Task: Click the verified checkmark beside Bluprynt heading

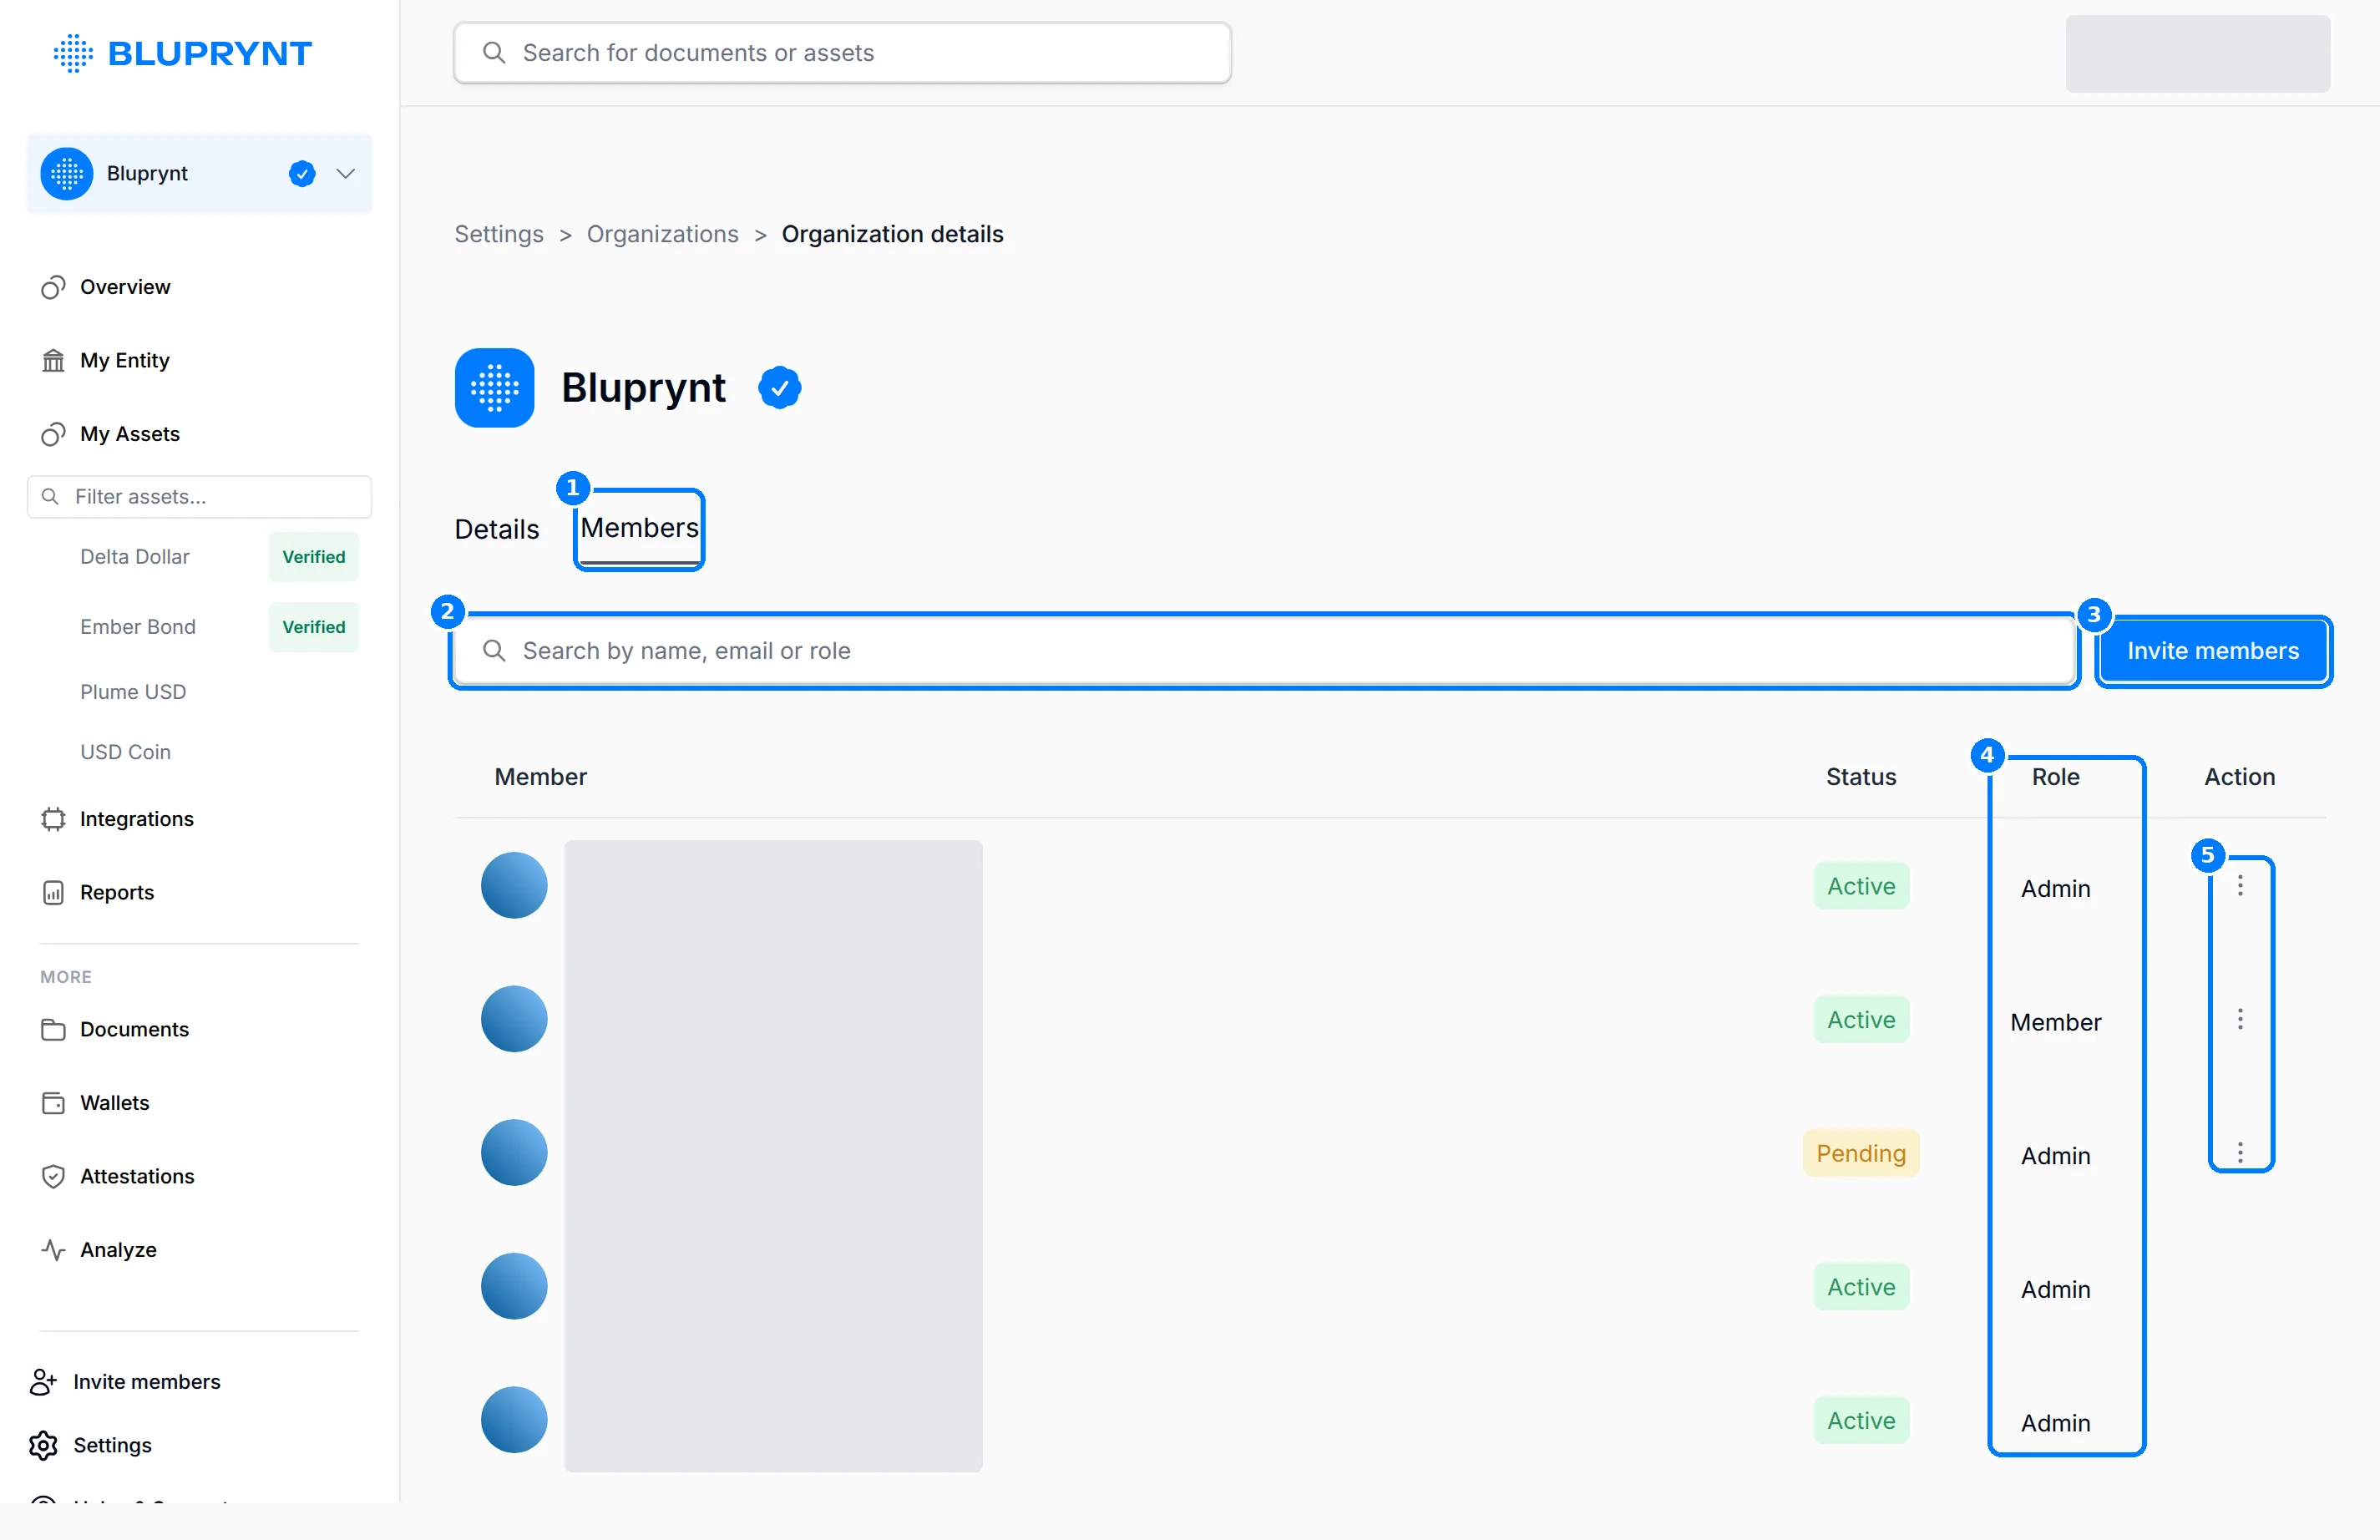Action: tap(780, 388)
